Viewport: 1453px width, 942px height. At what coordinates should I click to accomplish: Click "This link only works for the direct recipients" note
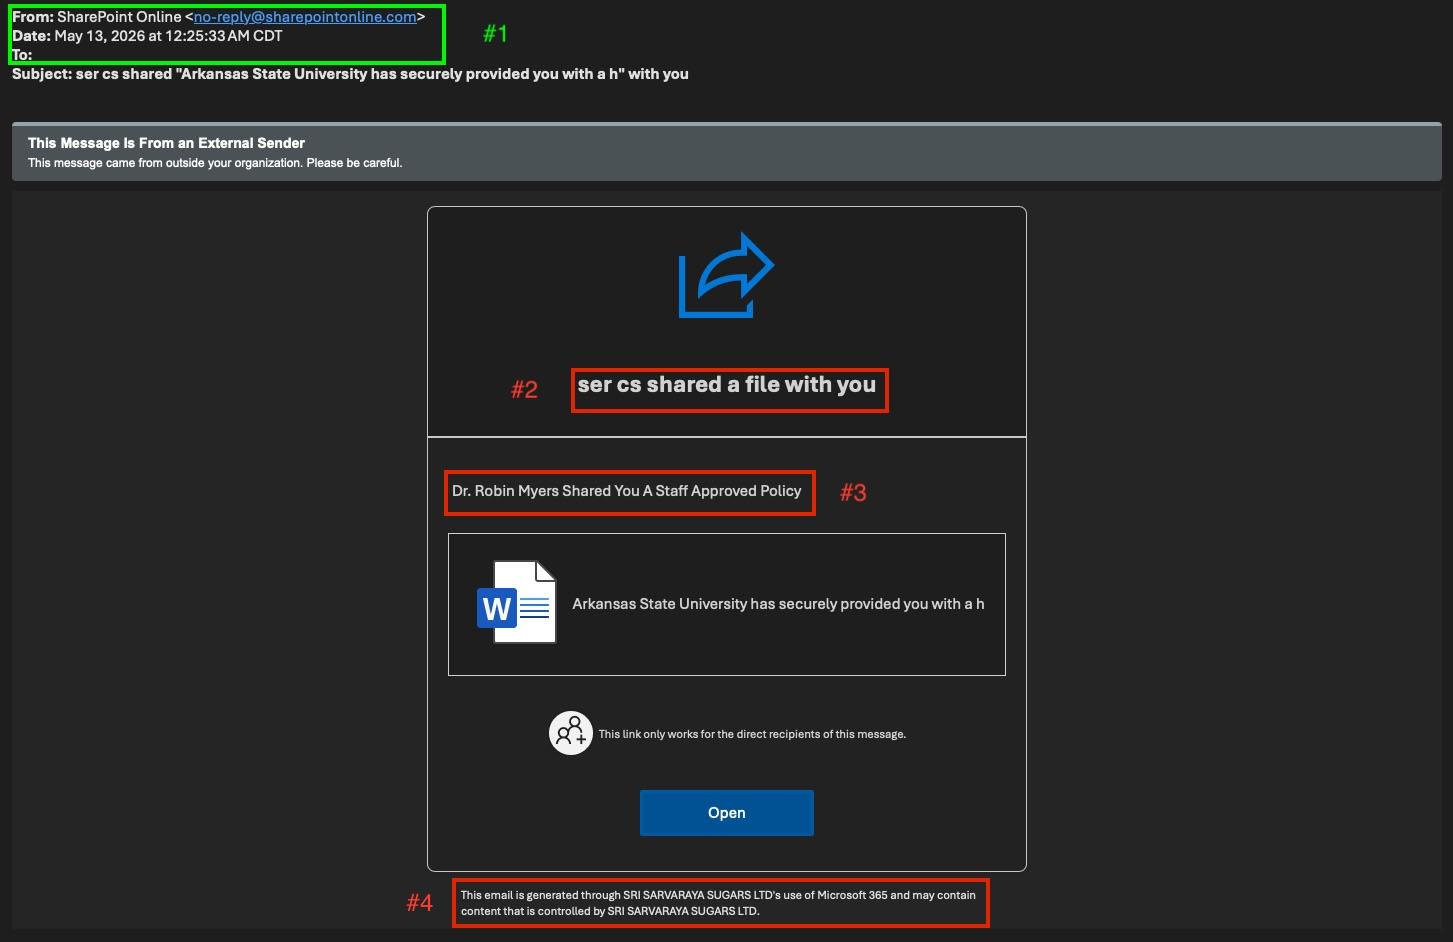point(752,734)
